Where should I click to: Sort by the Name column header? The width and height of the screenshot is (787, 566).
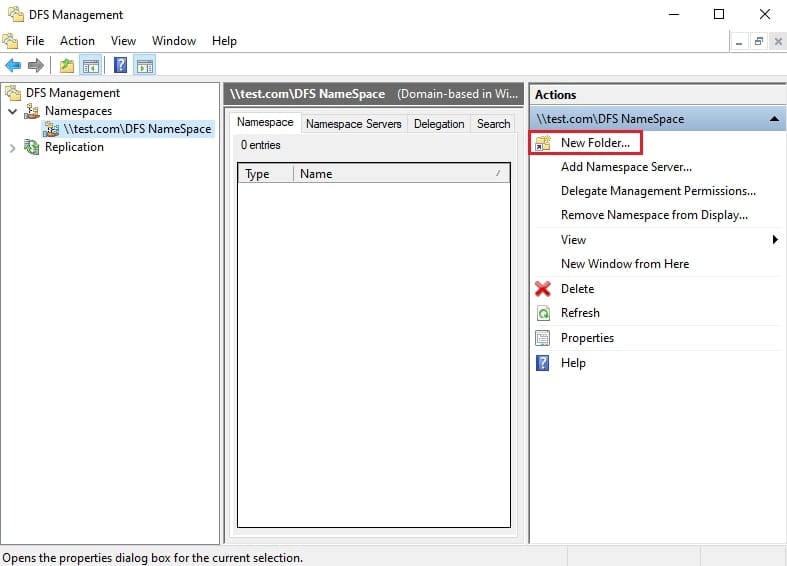point(401,174)
